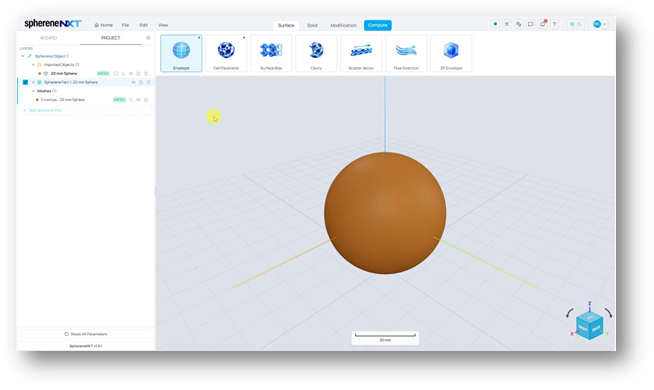Open the Cell Parameter tool
The height and width of the screenshot is (390, 654).
[226, 53]
